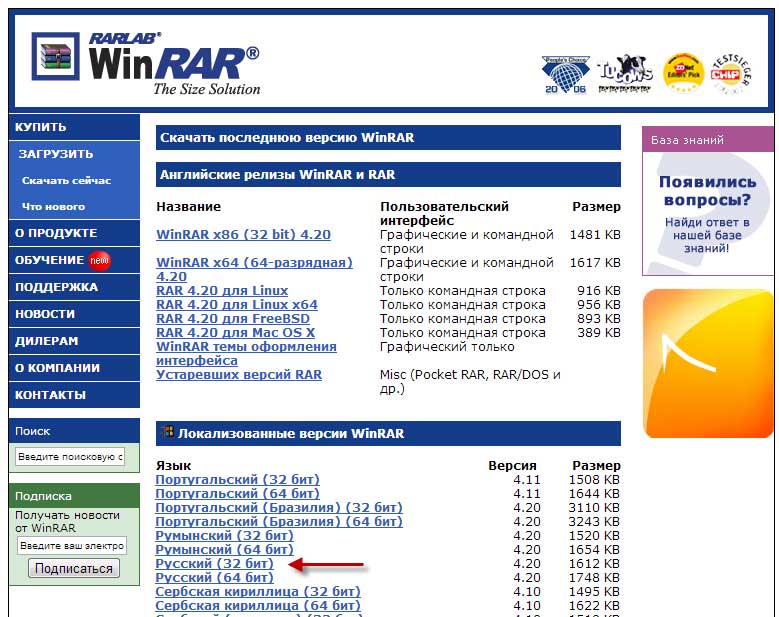Click the 1612 KB size for Русский 32
Screen dimensions: 779x617
594,563
